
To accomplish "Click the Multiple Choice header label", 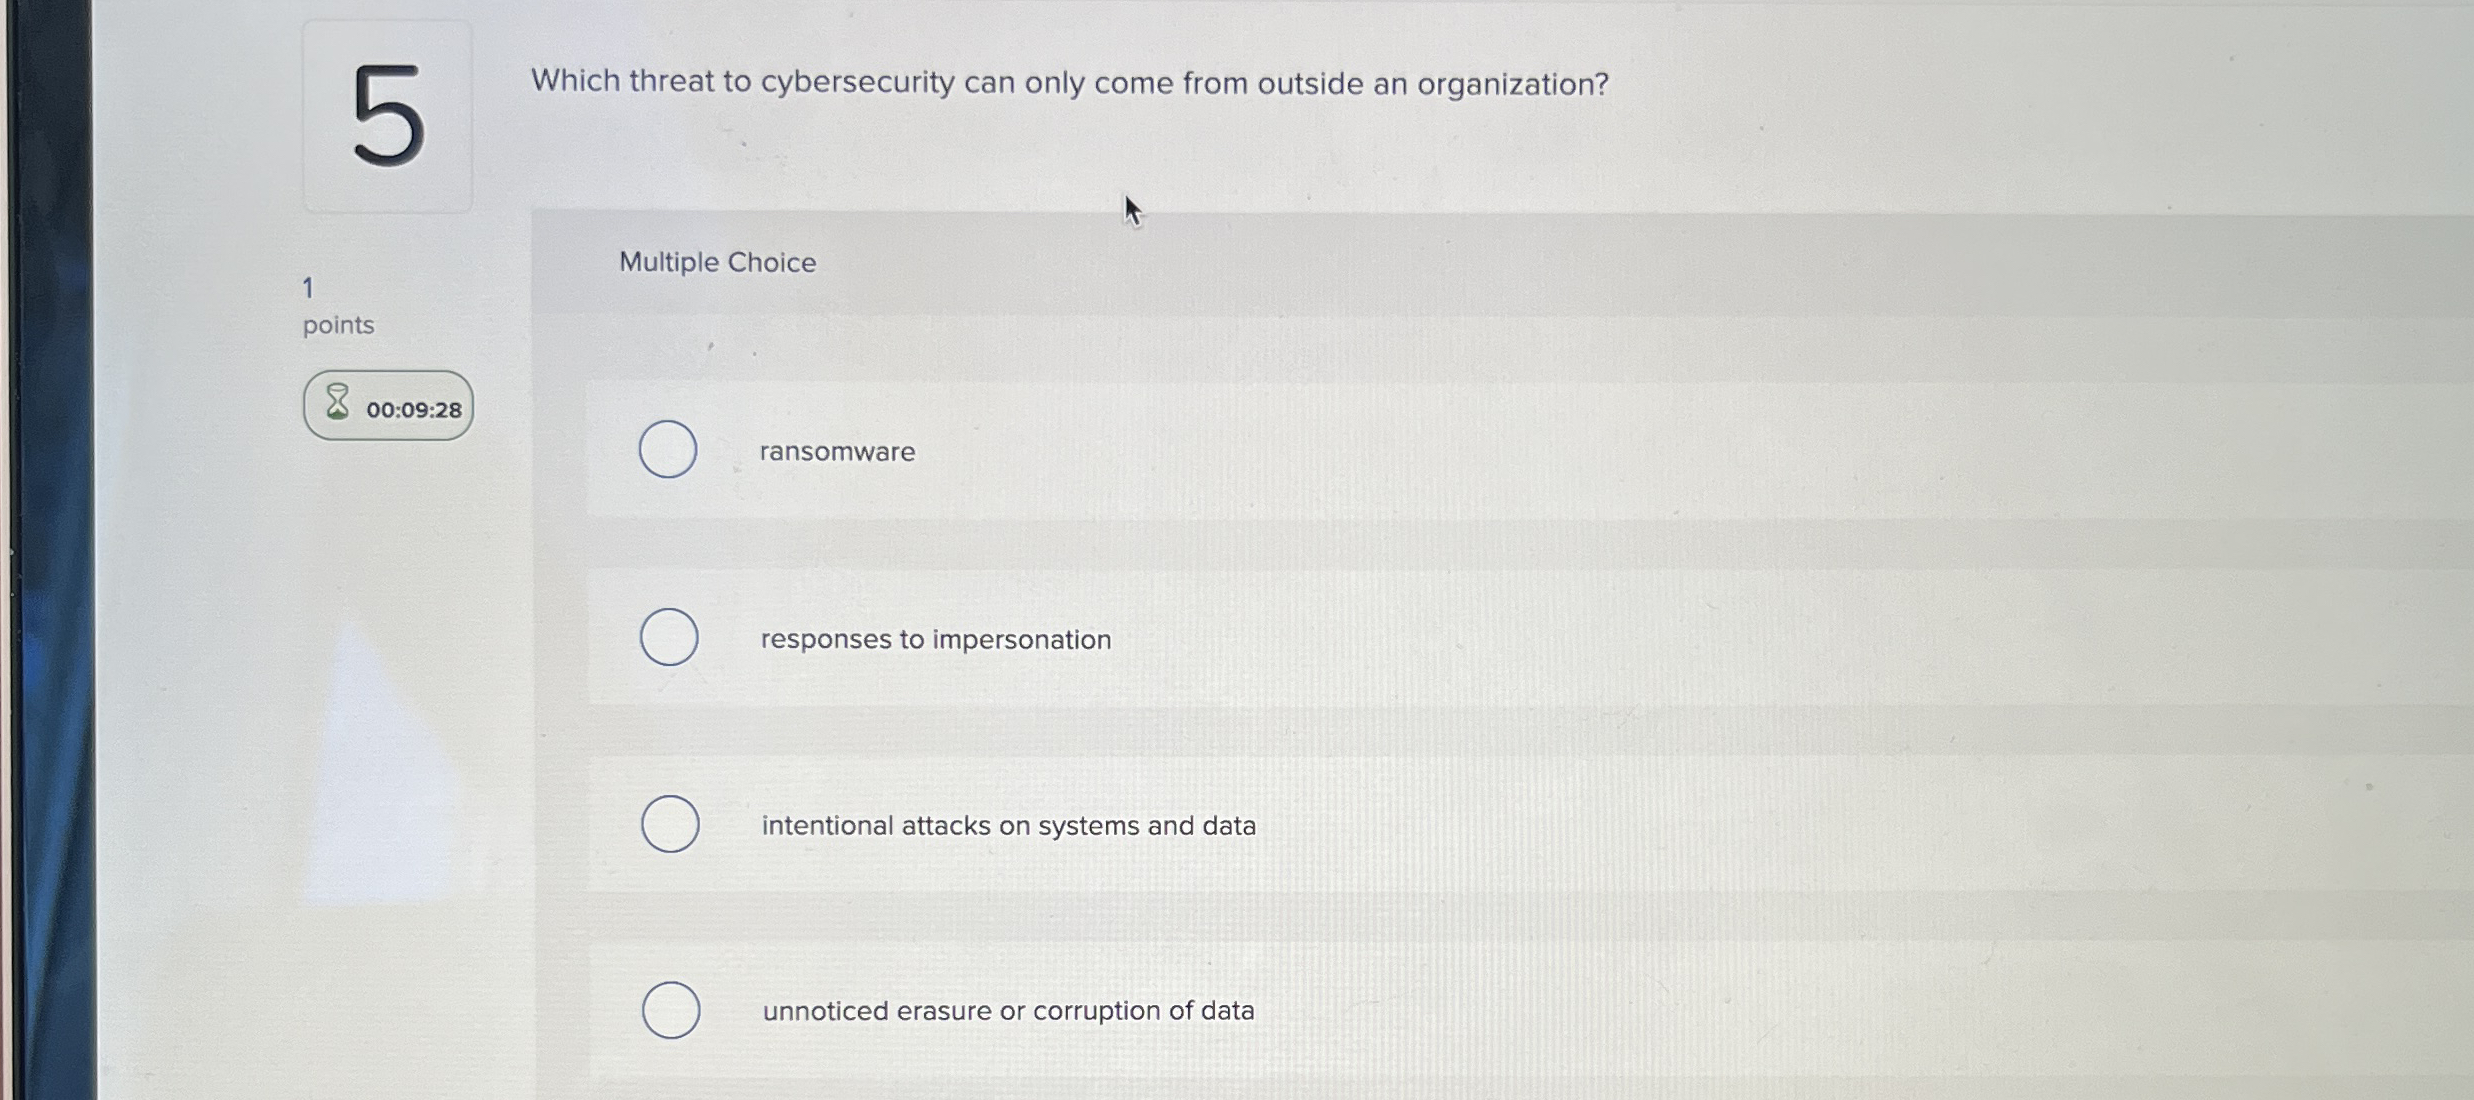I will click(x=716, y=262).
